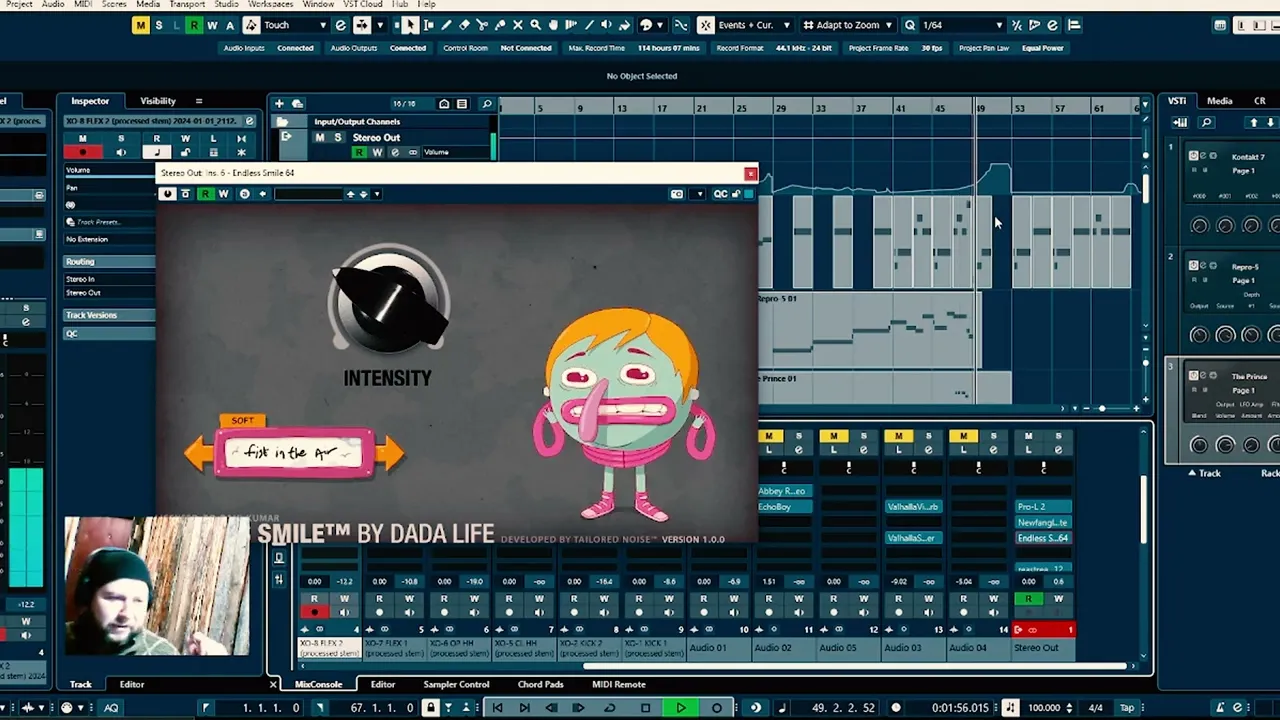Click the VSTi rack search magnifier icon
The width and height of the screenshot is (1280, 720).
[x=1207, y=122]
